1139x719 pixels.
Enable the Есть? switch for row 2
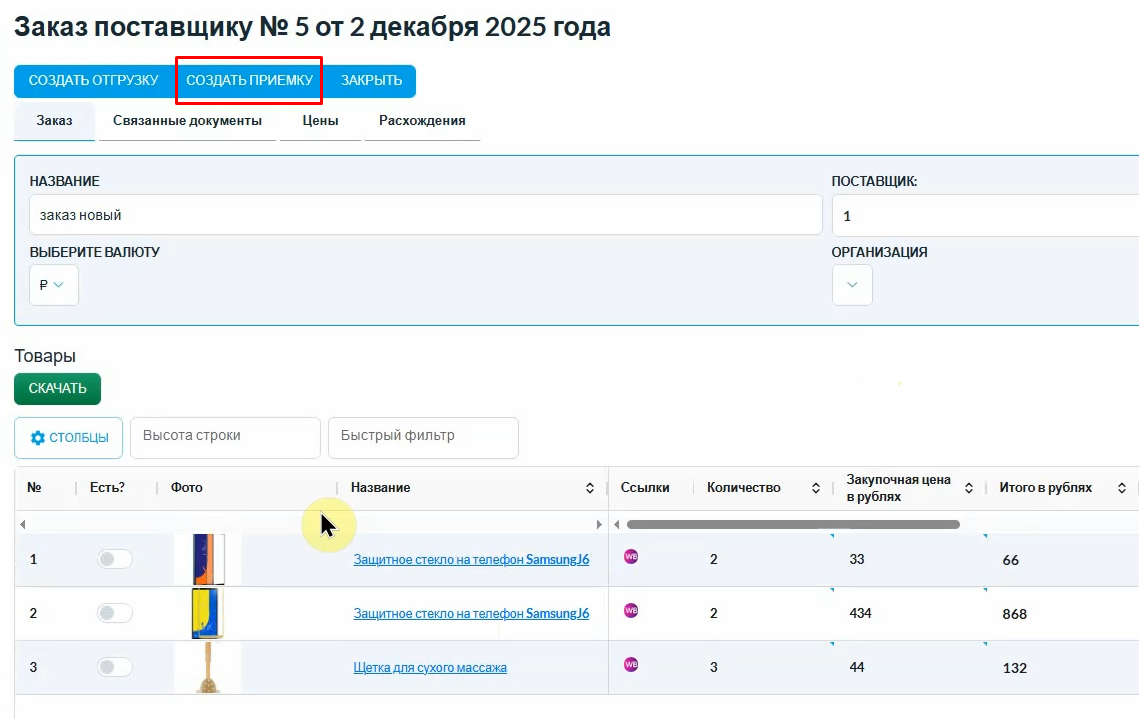click(x=114, y=613)
